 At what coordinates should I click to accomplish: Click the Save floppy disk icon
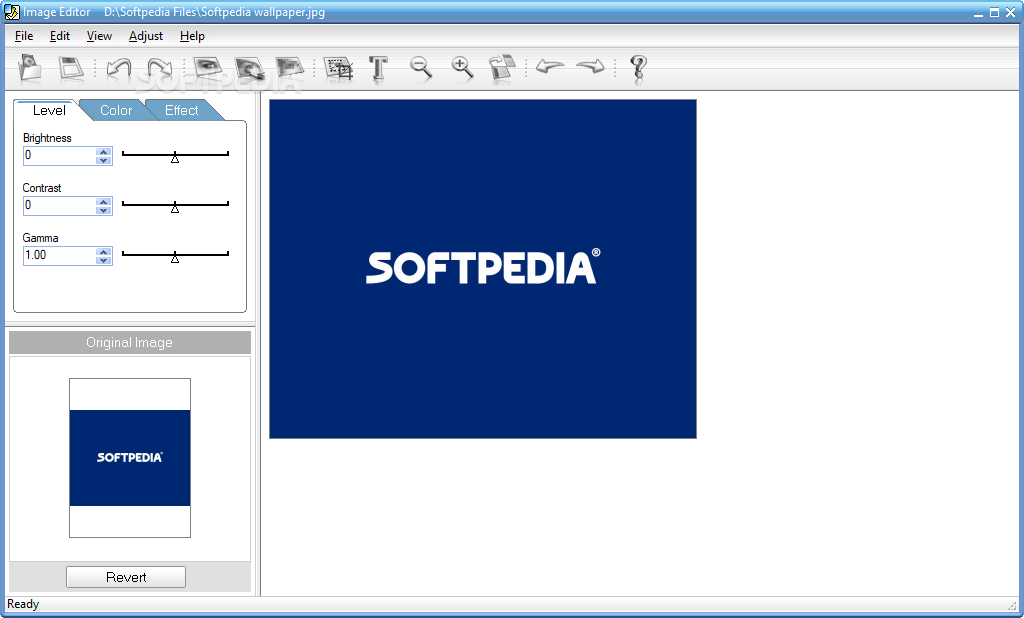click(71, 67)
